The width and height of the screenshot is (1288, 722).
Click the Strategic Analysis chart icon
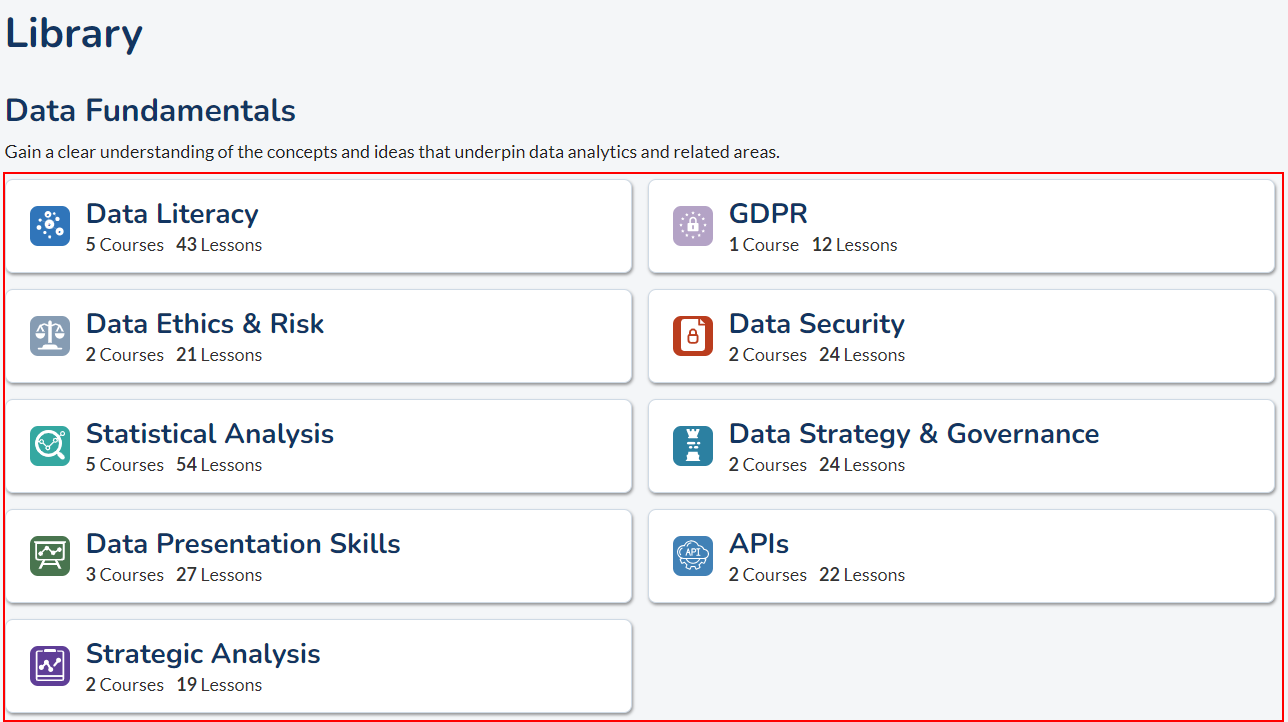[50, 666]
